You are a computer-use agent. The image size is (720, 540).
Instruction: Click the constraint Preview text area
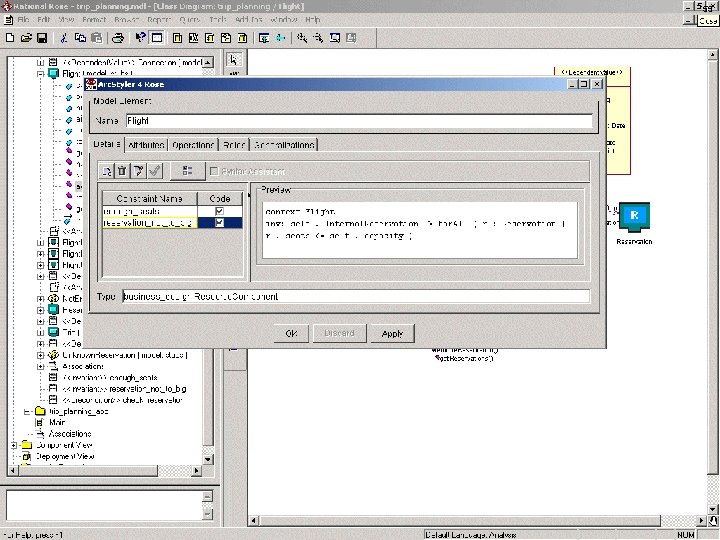[x=420, y=230]
